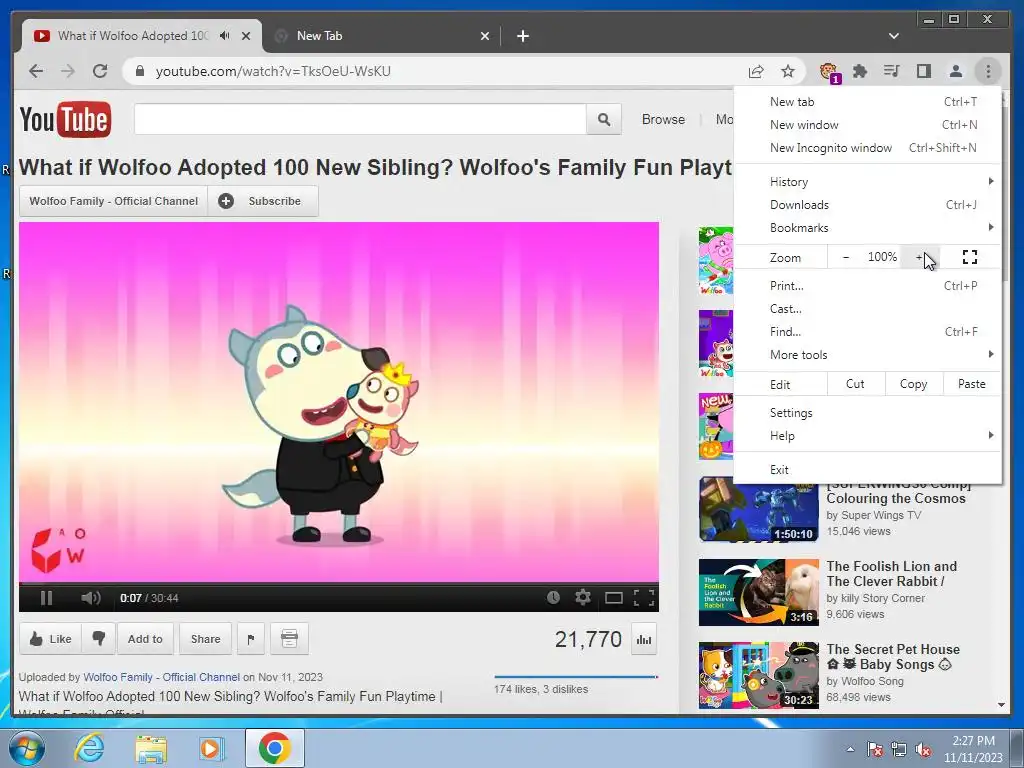Expand the Help submenu
The width and height of the screenshot is (1024, 768).
pos(867,436)
